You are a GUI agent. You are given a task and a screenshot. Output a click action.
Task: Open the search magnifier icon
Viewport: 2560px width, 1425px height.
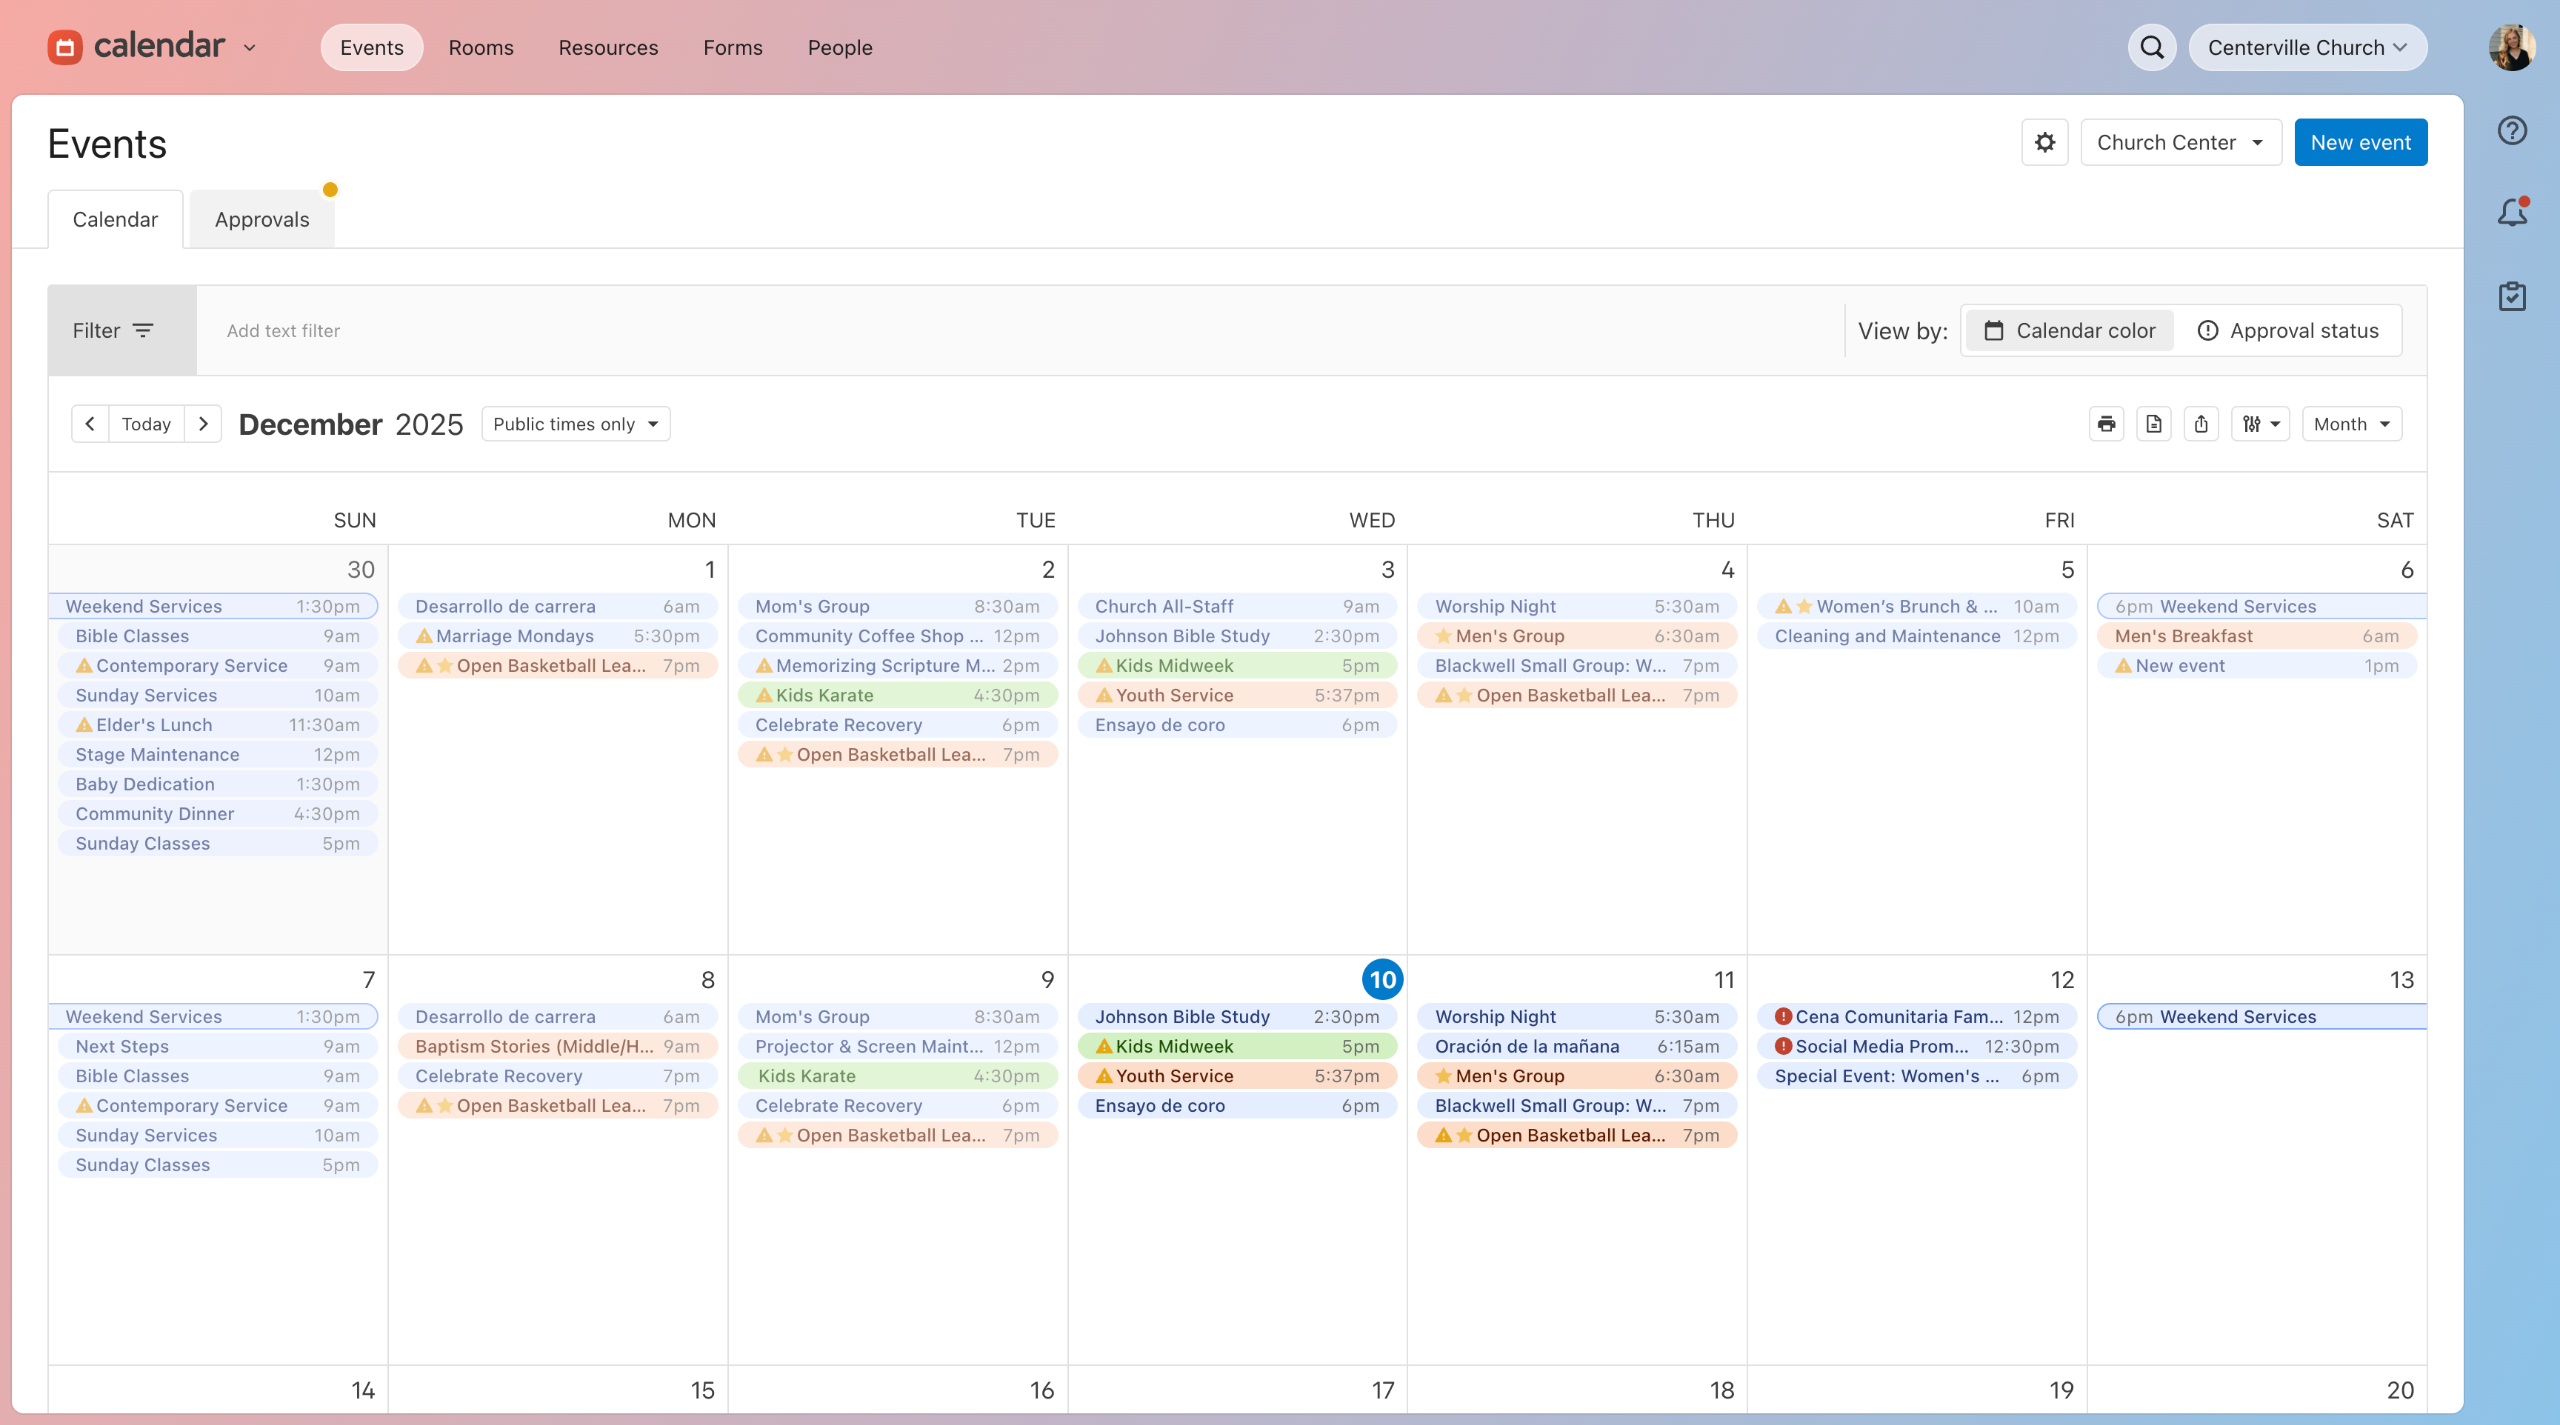pos(2152,47)
